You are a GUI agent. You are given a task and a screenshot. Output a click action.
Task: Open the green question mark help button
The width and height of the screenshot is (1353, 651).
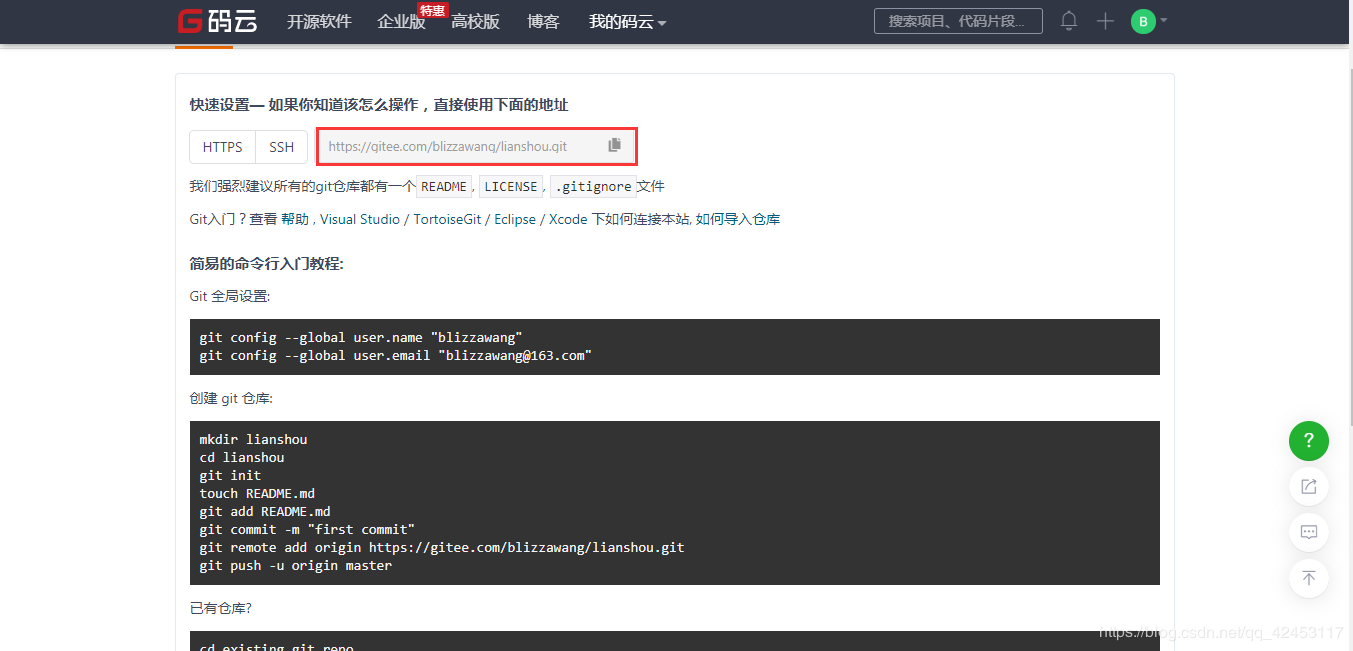click(x=1309, y=441)
